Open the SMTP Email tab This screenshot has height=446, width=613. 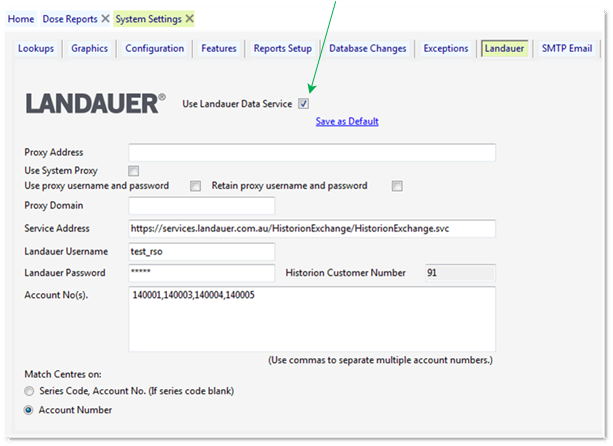tap(567, 48)
